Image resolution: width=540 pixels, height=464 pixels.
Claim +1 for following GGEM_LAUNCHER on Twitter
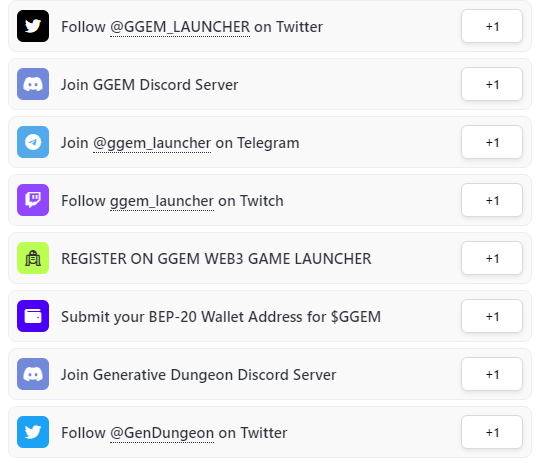[492, 26]
